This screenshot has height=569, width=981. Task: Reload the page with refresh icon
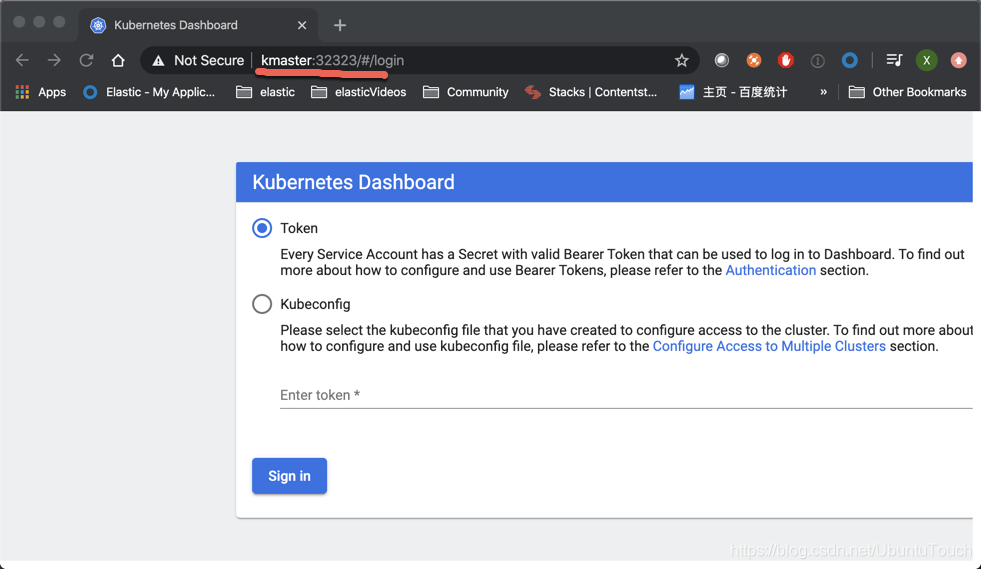86,61
